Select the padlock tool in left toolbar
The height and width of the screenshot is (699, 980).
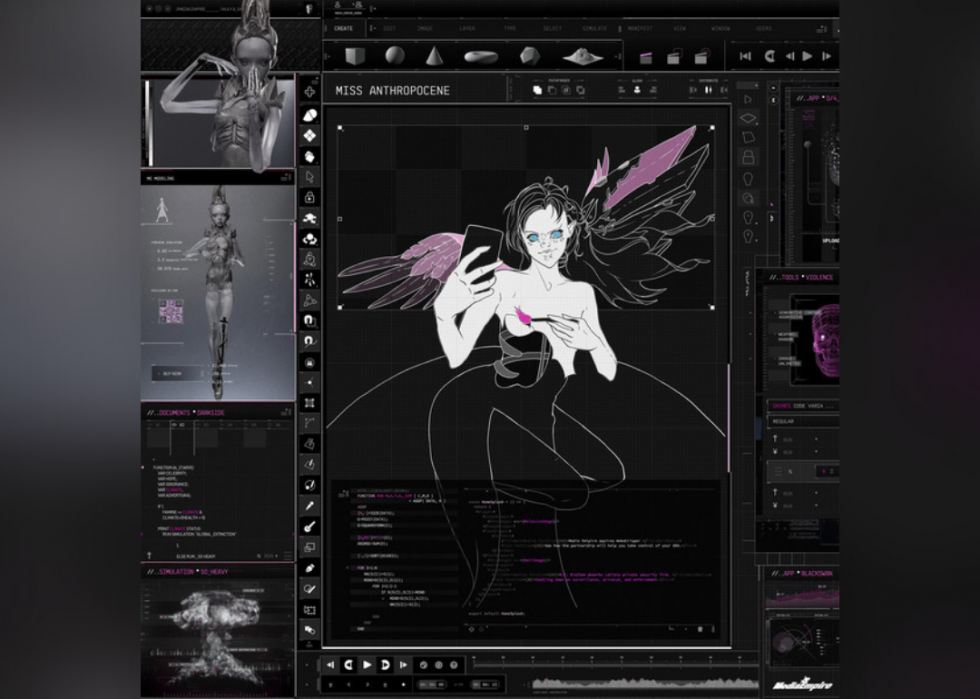[309, 198]
